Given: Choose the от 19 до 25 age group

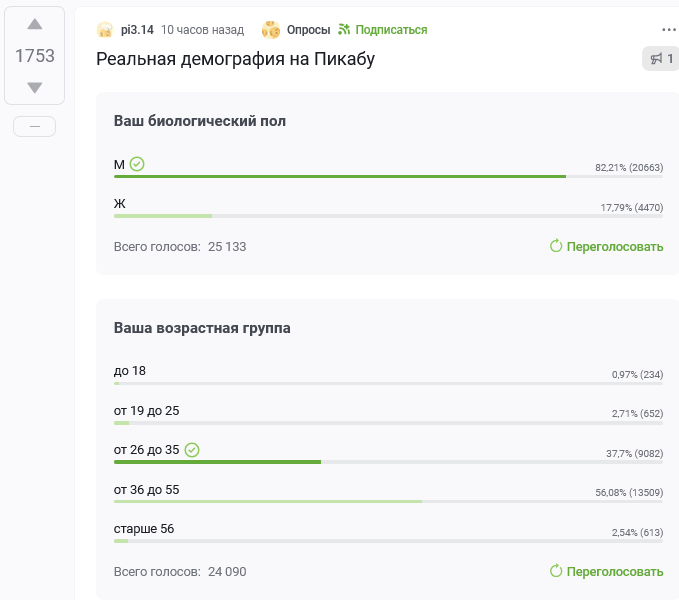Looking at the screenshot, I should [146, 411].
